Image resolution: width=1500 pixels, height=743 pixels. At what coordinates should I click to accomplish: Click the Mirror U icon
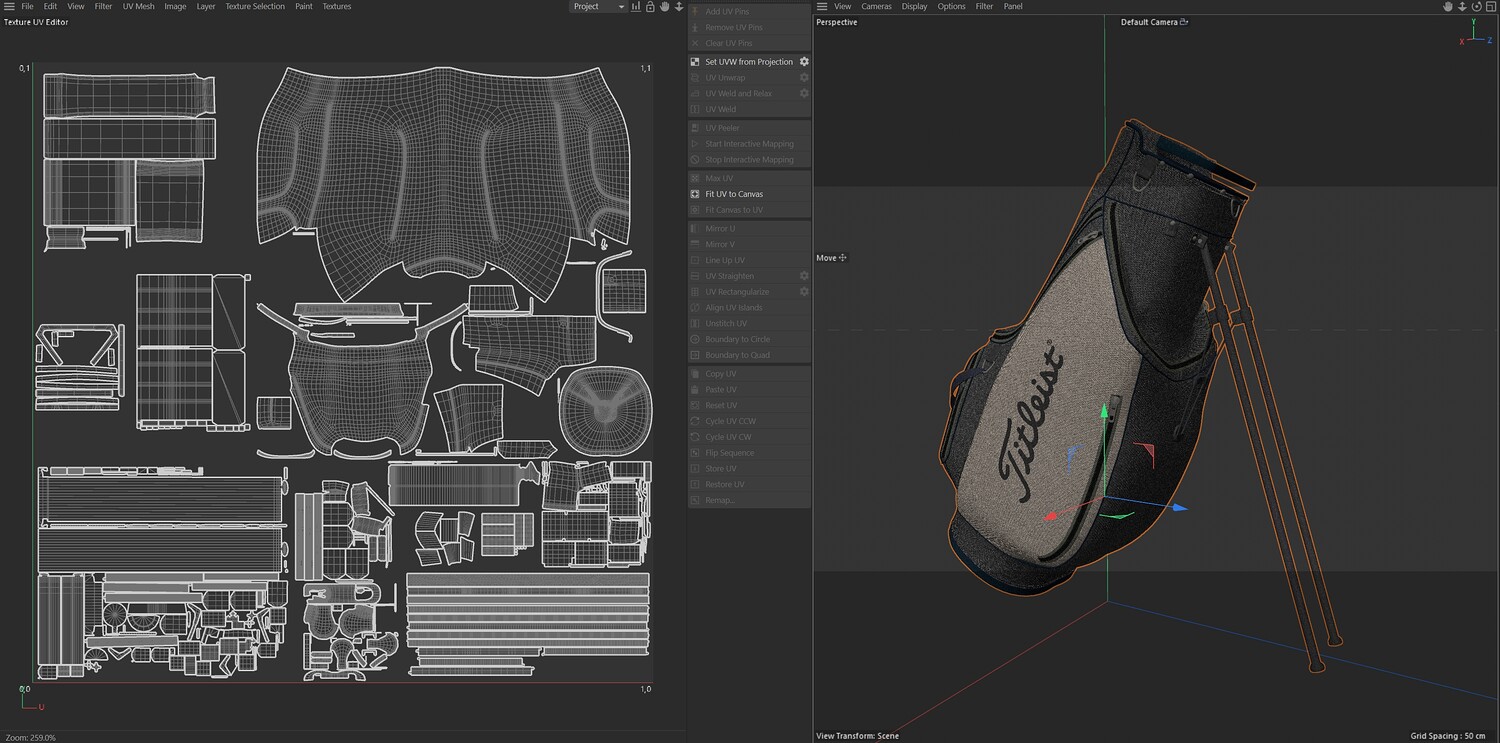(696, 229)
